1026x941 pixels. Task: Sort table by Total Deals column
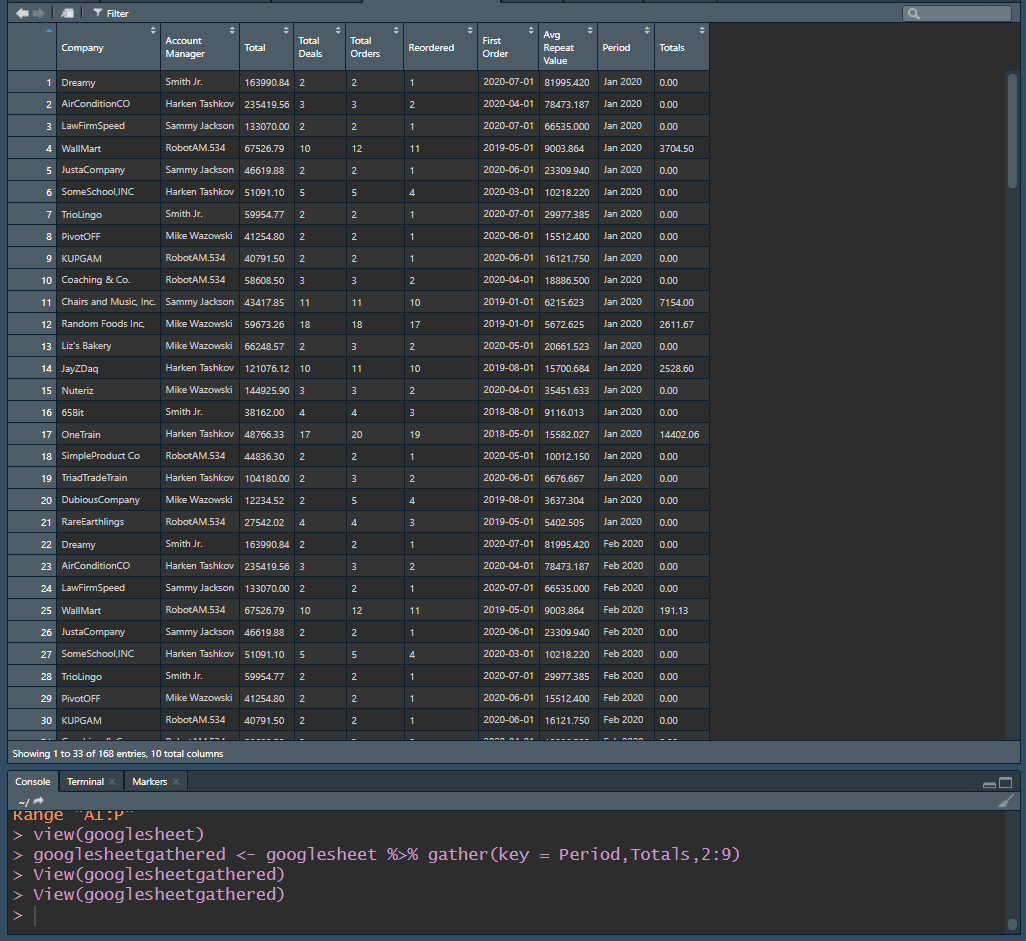(x=319, y=47)
